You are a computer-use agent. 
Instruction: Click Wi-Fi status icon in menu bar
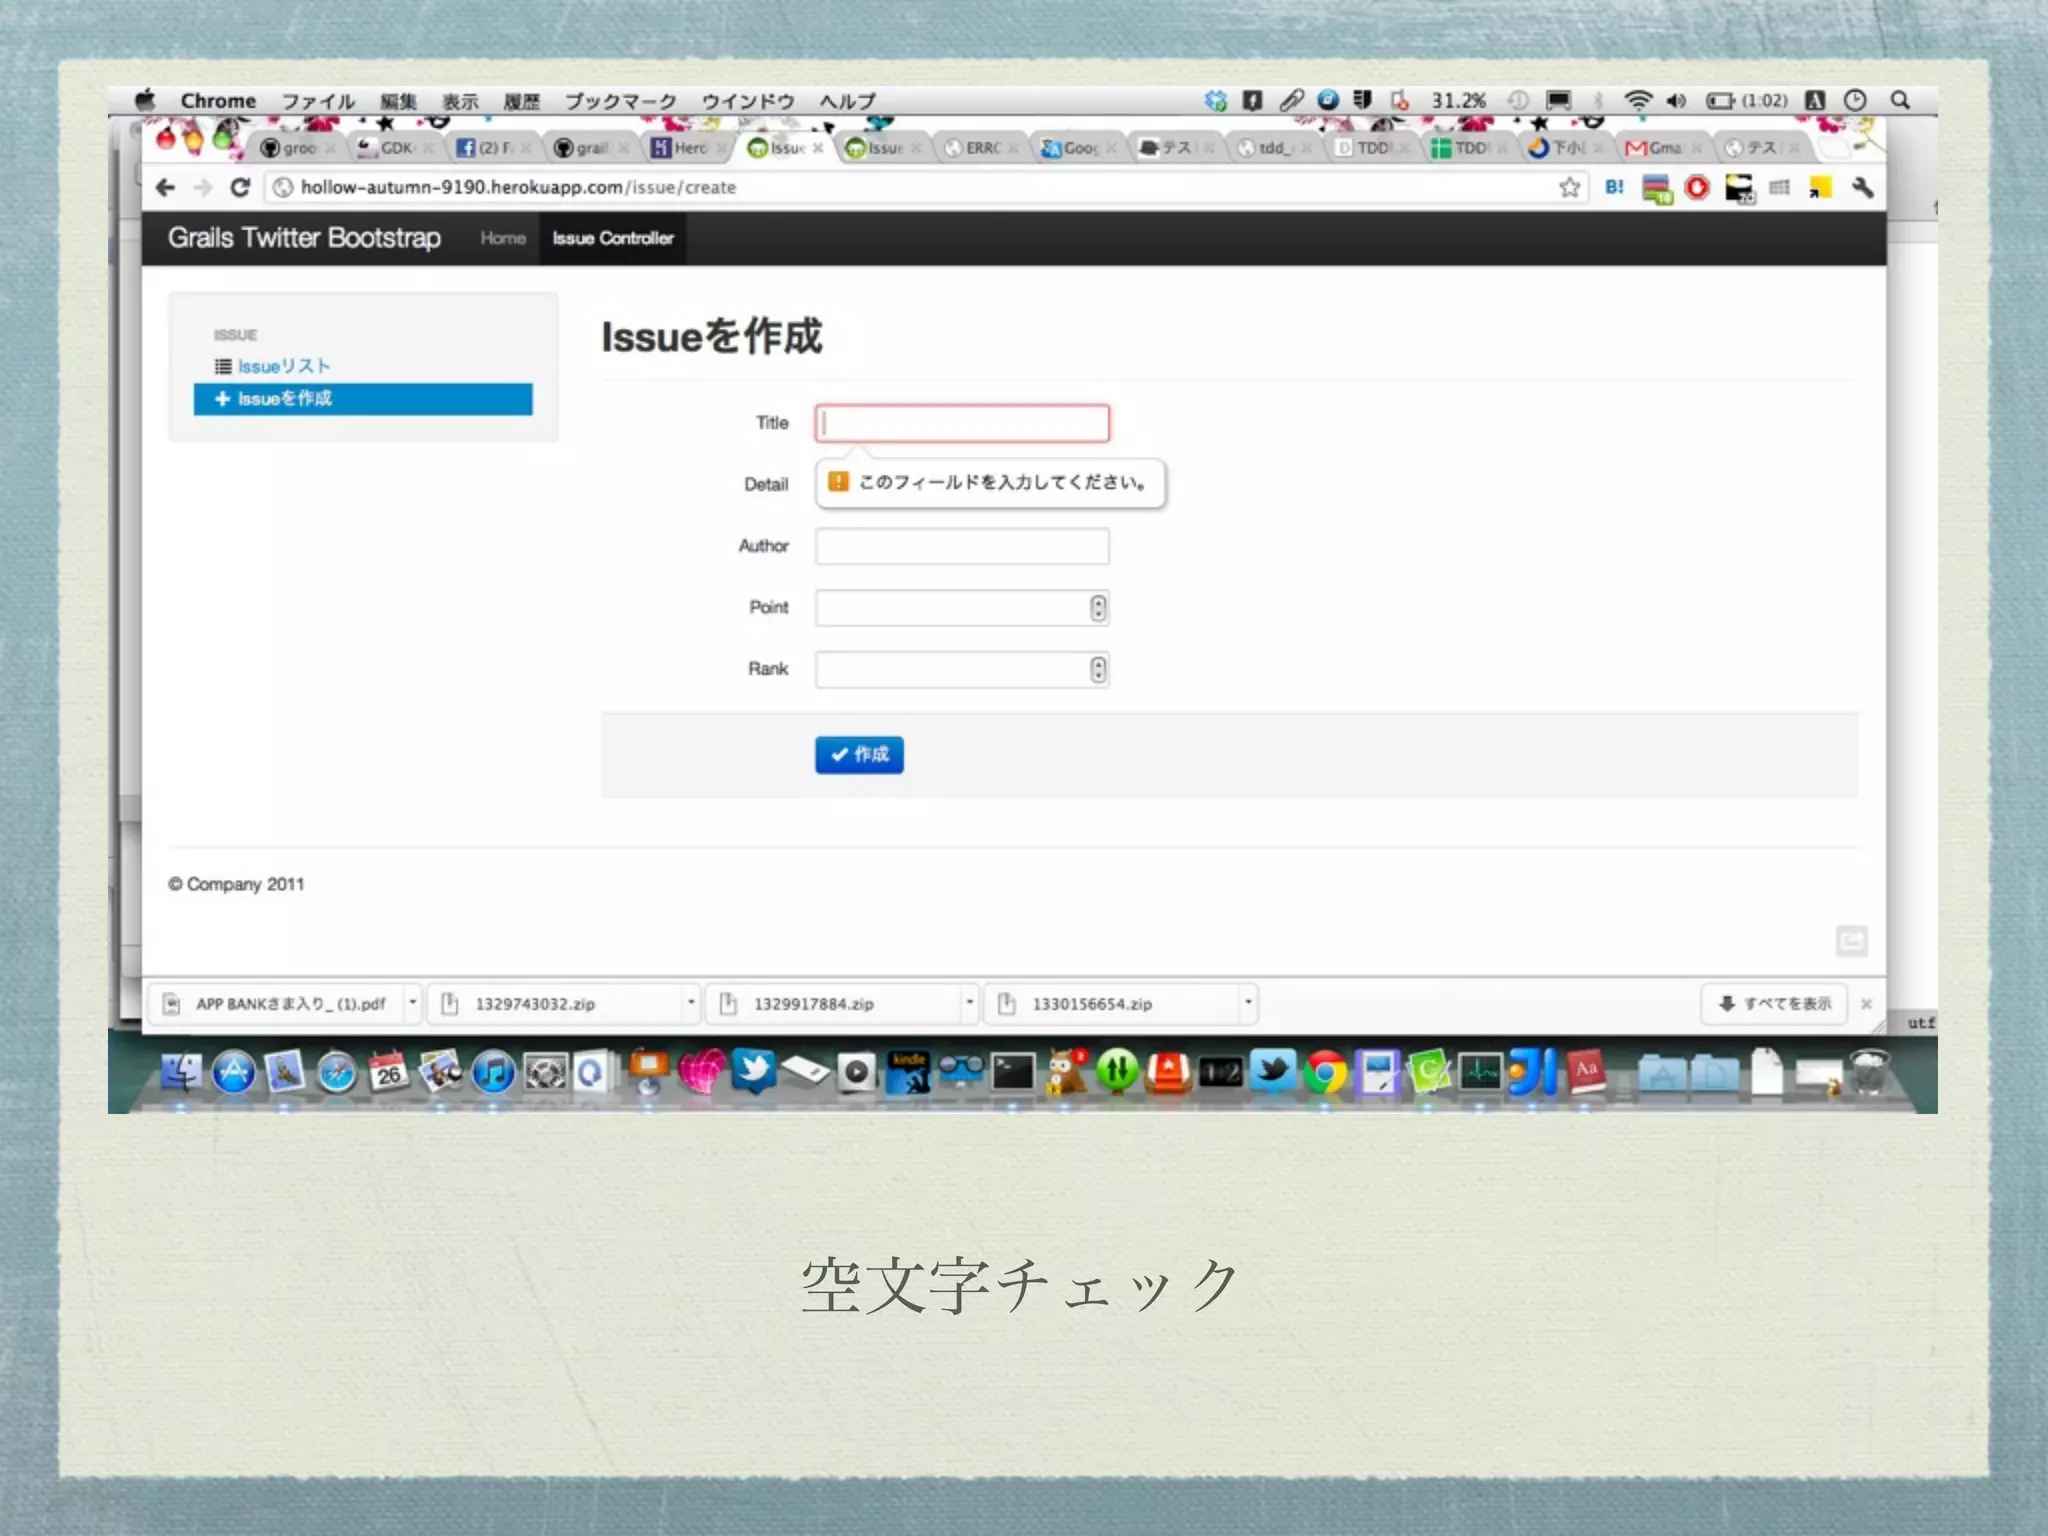(1637, 100)
